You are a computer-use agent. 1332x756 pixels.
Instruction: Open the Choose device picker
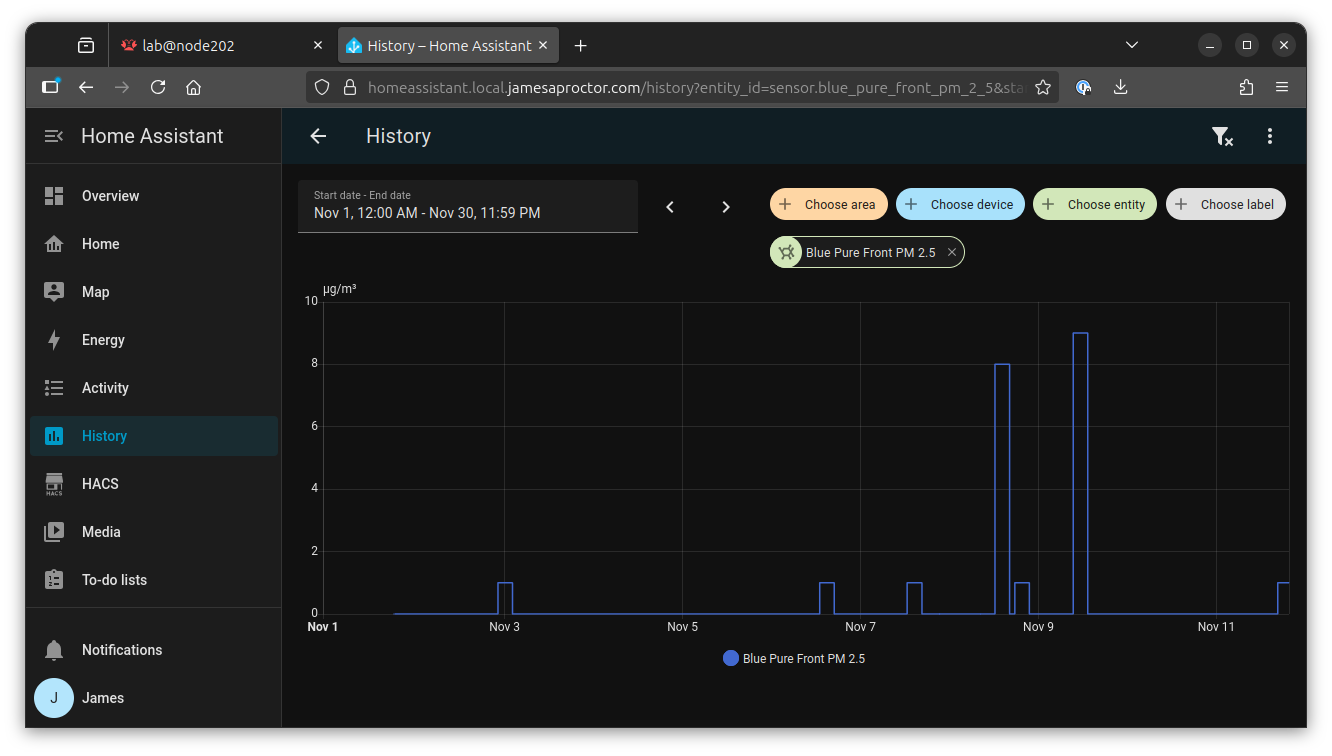(x=960, y=204)
